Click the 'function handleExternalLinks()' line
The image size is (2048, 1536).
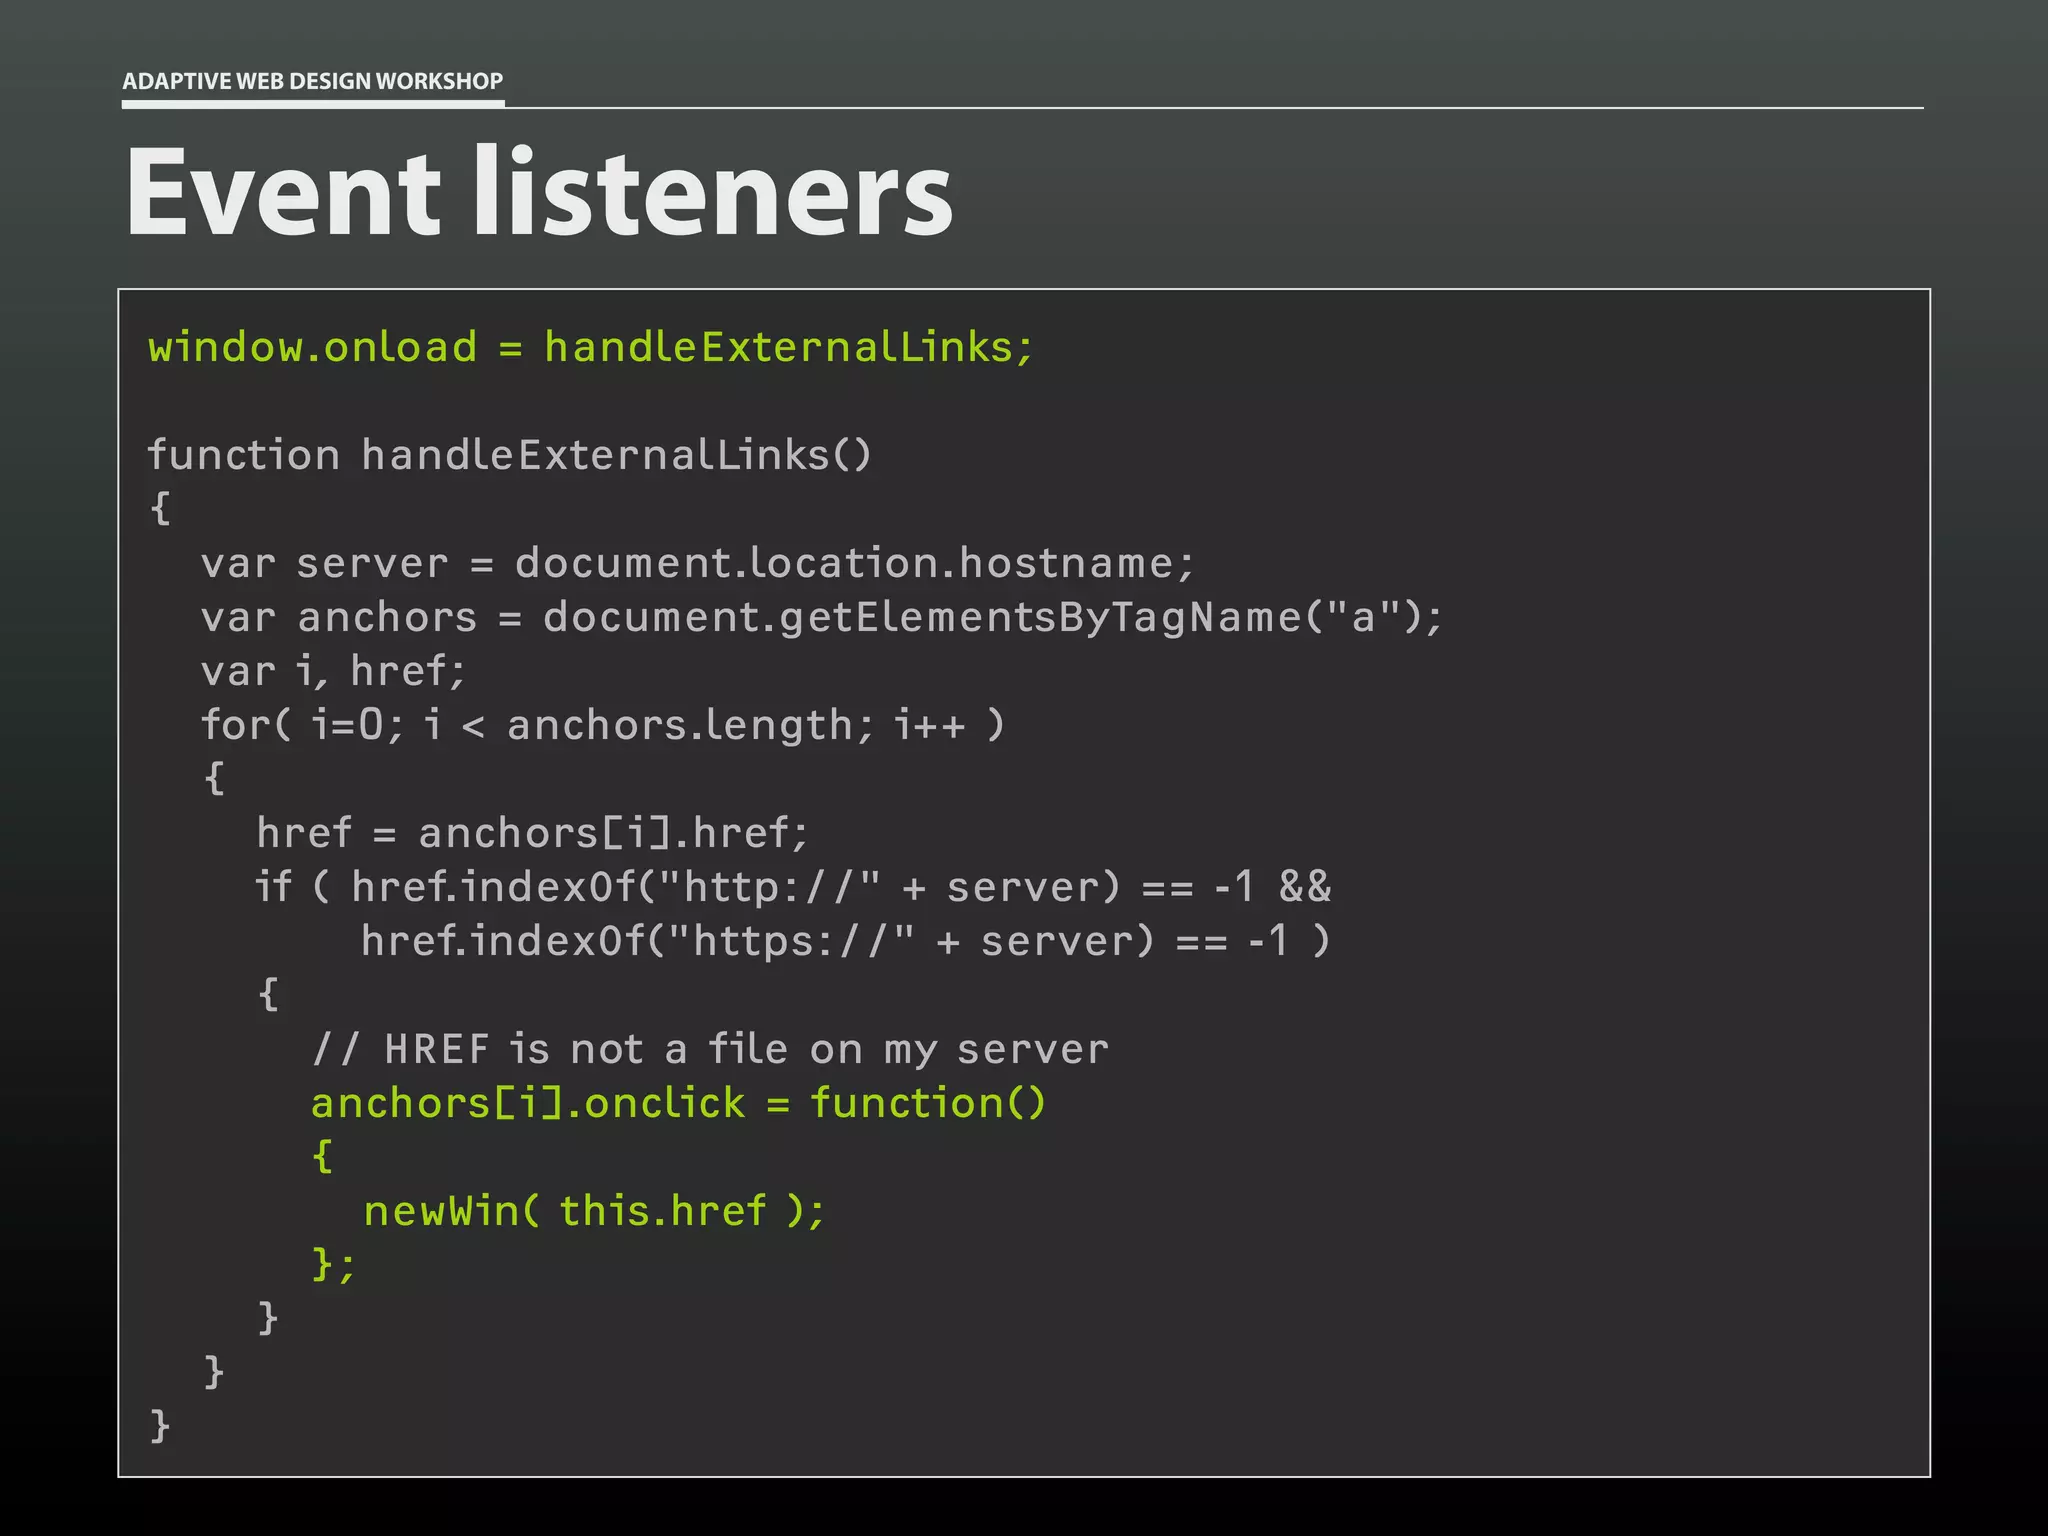[x=510, y=455]
